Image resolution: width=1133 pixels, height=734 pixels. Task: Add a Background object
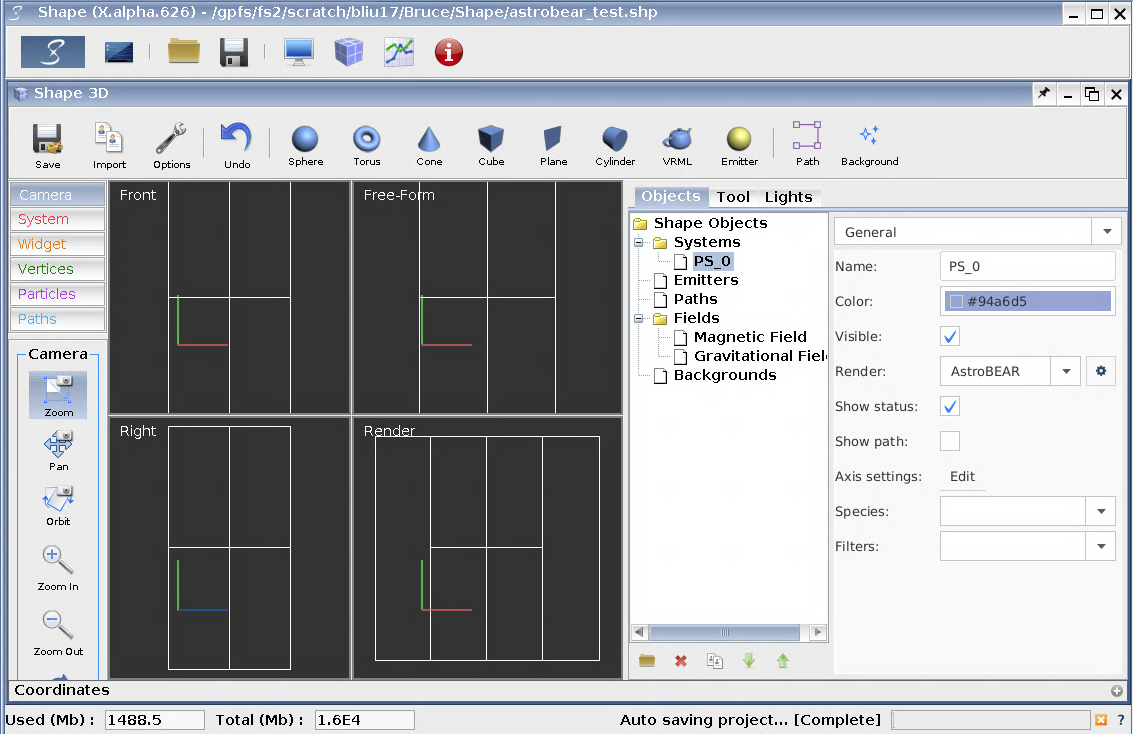pos(869,144)
